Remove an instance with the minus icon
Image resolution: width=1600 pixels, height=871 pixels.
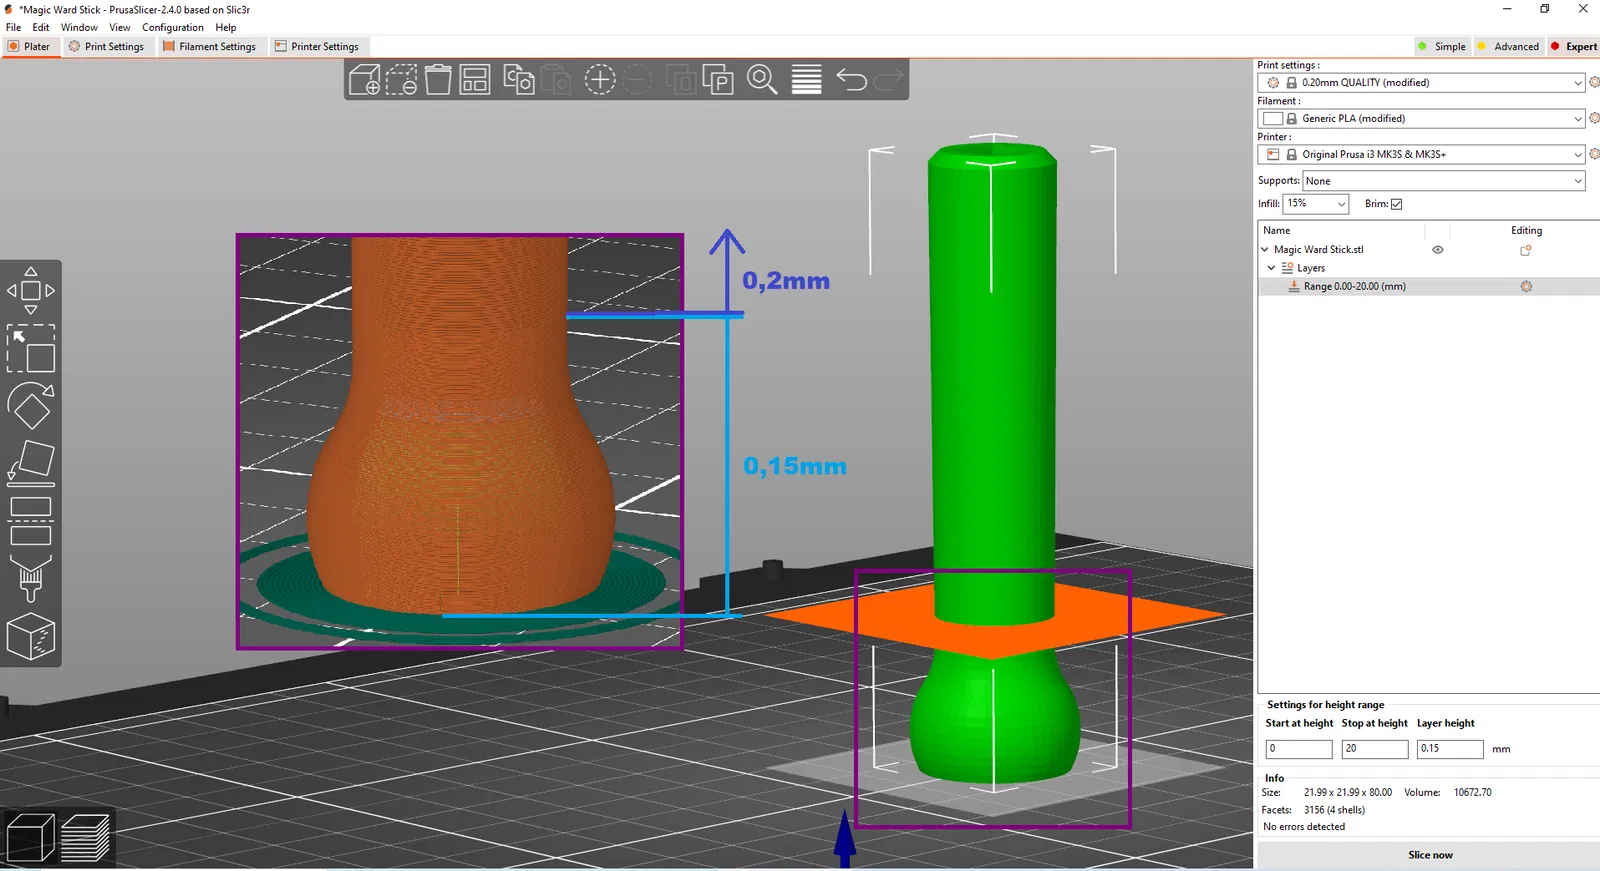click(637, 80)
